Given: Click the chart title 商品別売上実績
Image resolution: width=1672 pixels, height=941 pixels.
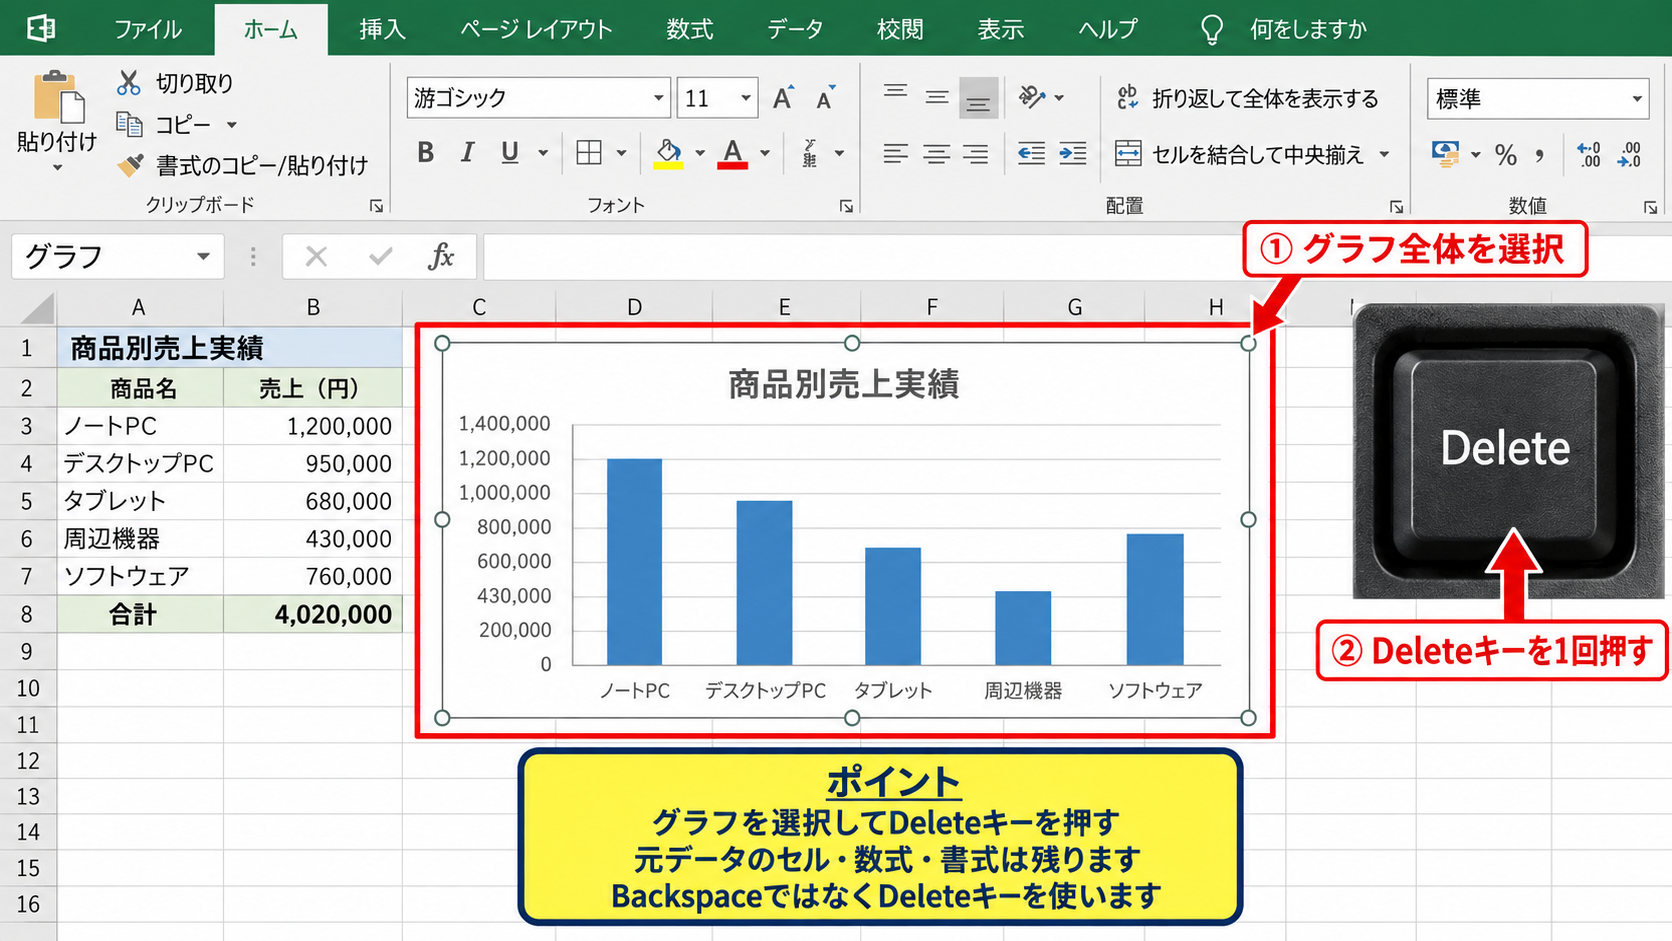Looking at the screenshot, I should [843, 384].
